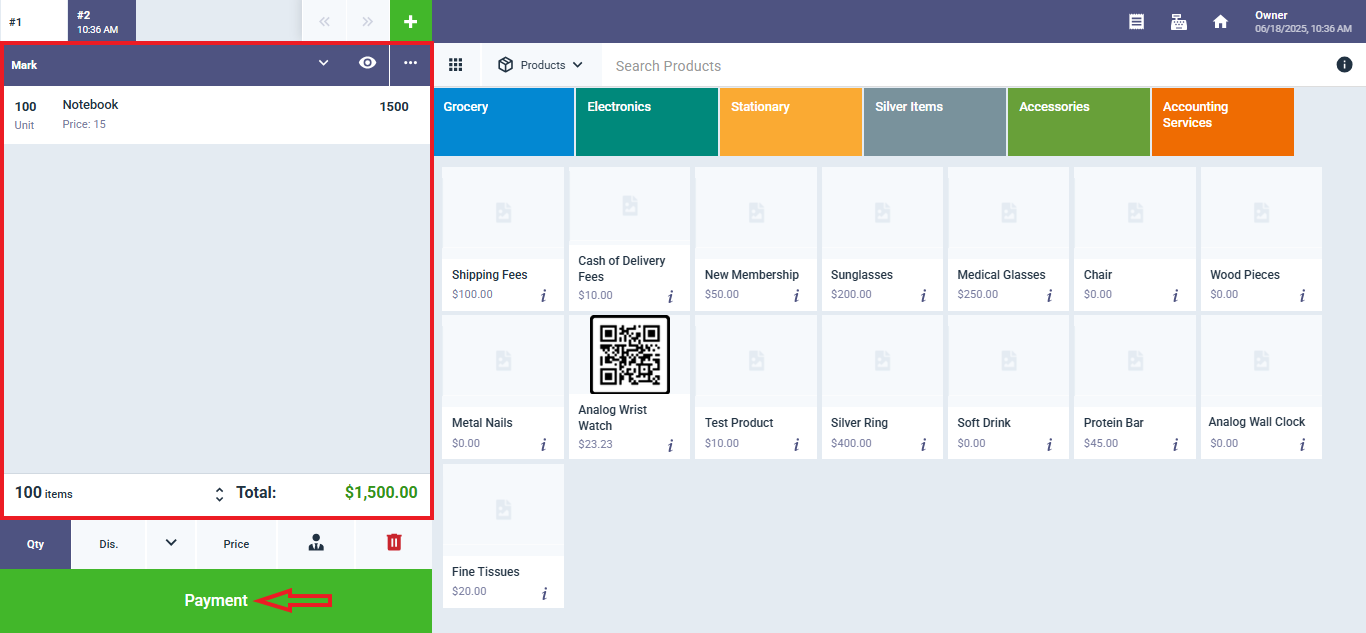1366x633 pixels.
Task: Select the Price button
Action: (236, 544)
